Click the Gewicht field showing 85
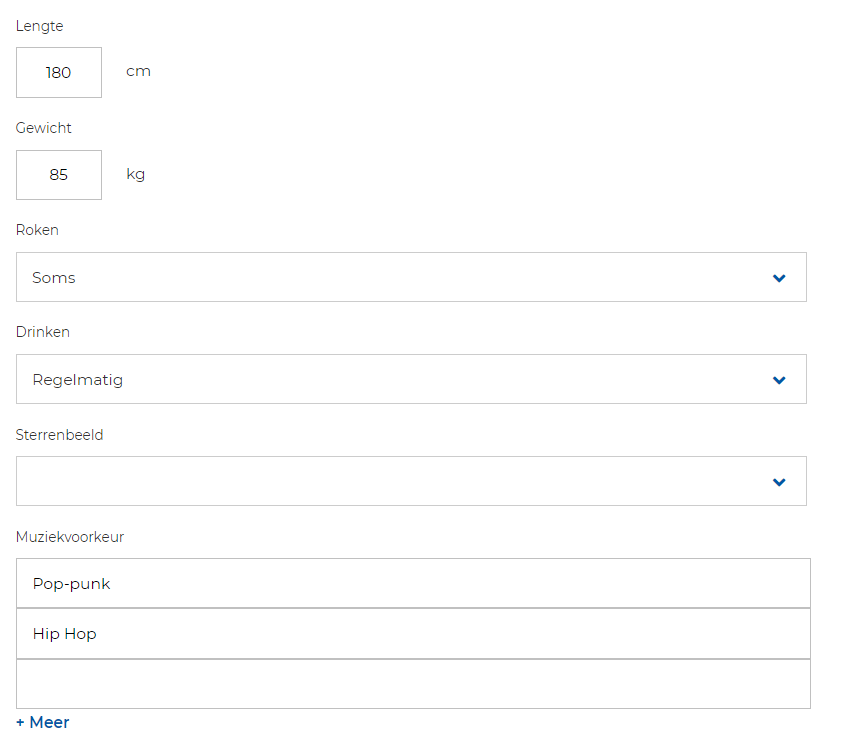 coord(59,175)
